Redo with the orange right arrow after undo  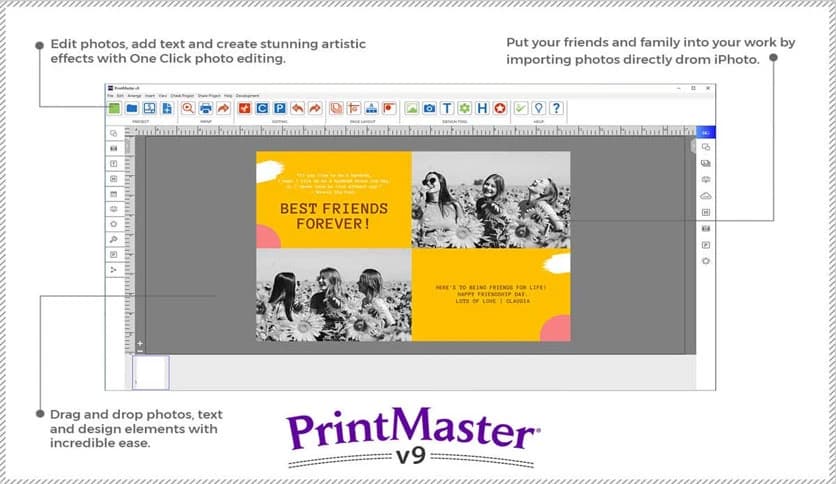pyautogui.click(x=315, y=108)
